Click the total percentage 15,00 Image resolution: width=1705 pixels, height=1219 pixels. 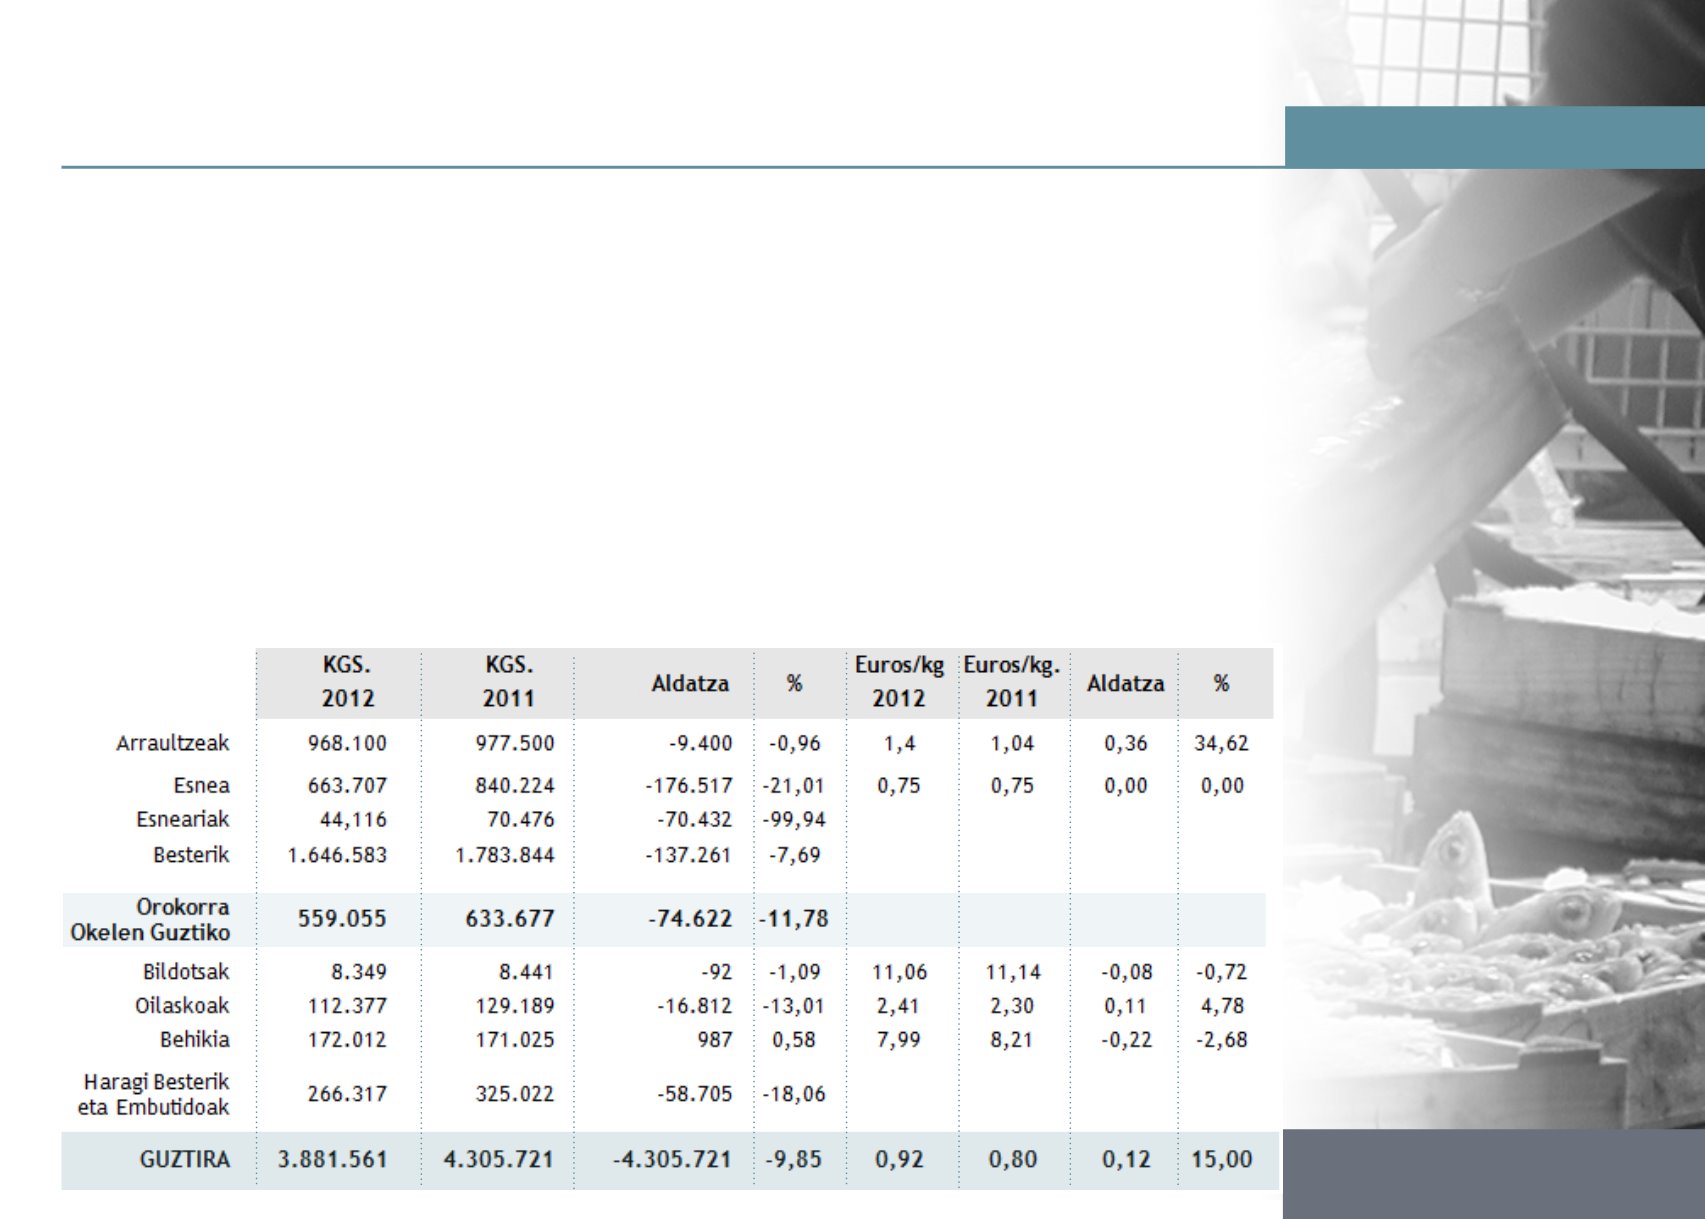(1221, 1159)
